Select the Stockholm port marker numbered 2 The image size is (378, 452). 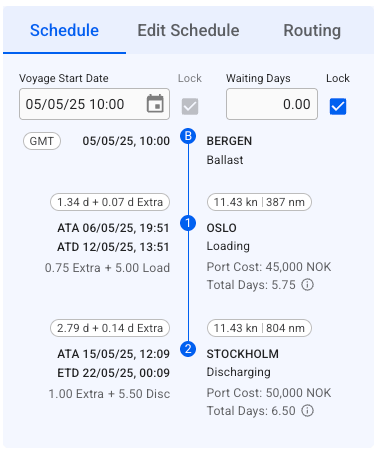click(x=188, y=349)
